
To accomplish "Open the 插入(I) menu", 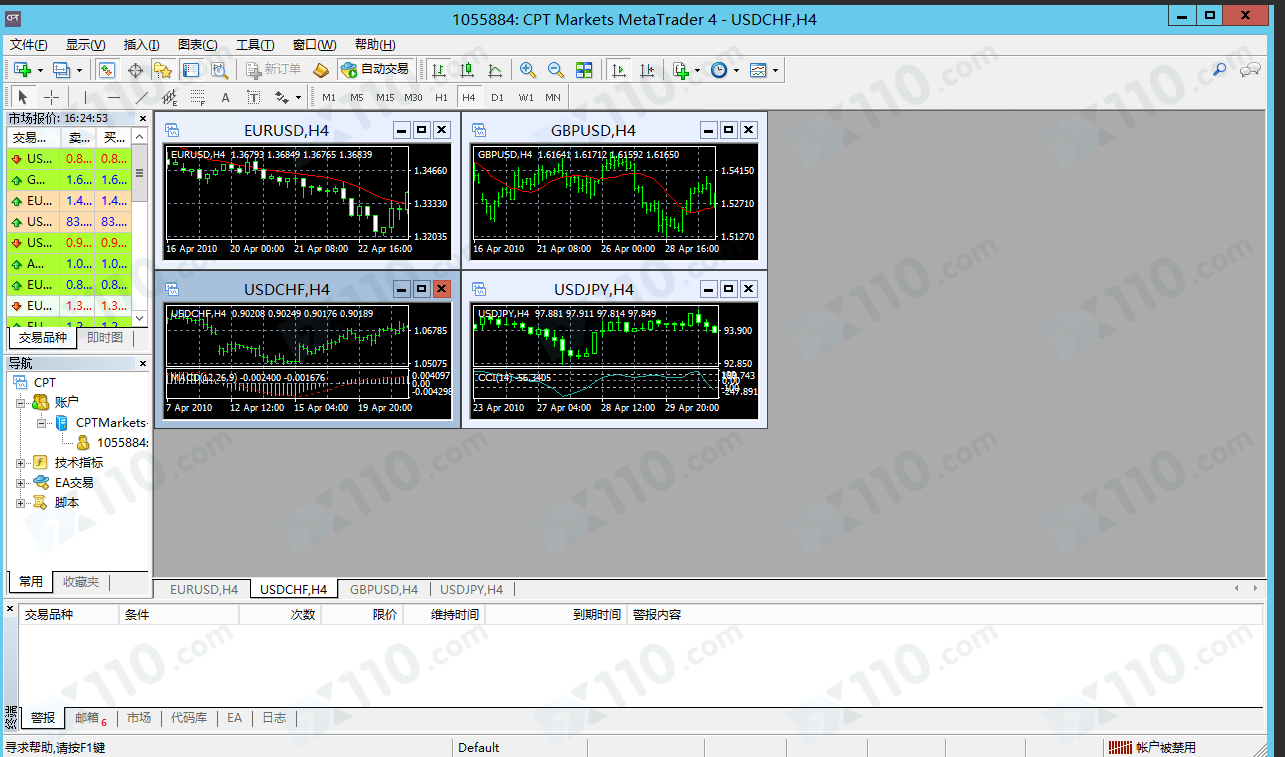I will (141, 45).
